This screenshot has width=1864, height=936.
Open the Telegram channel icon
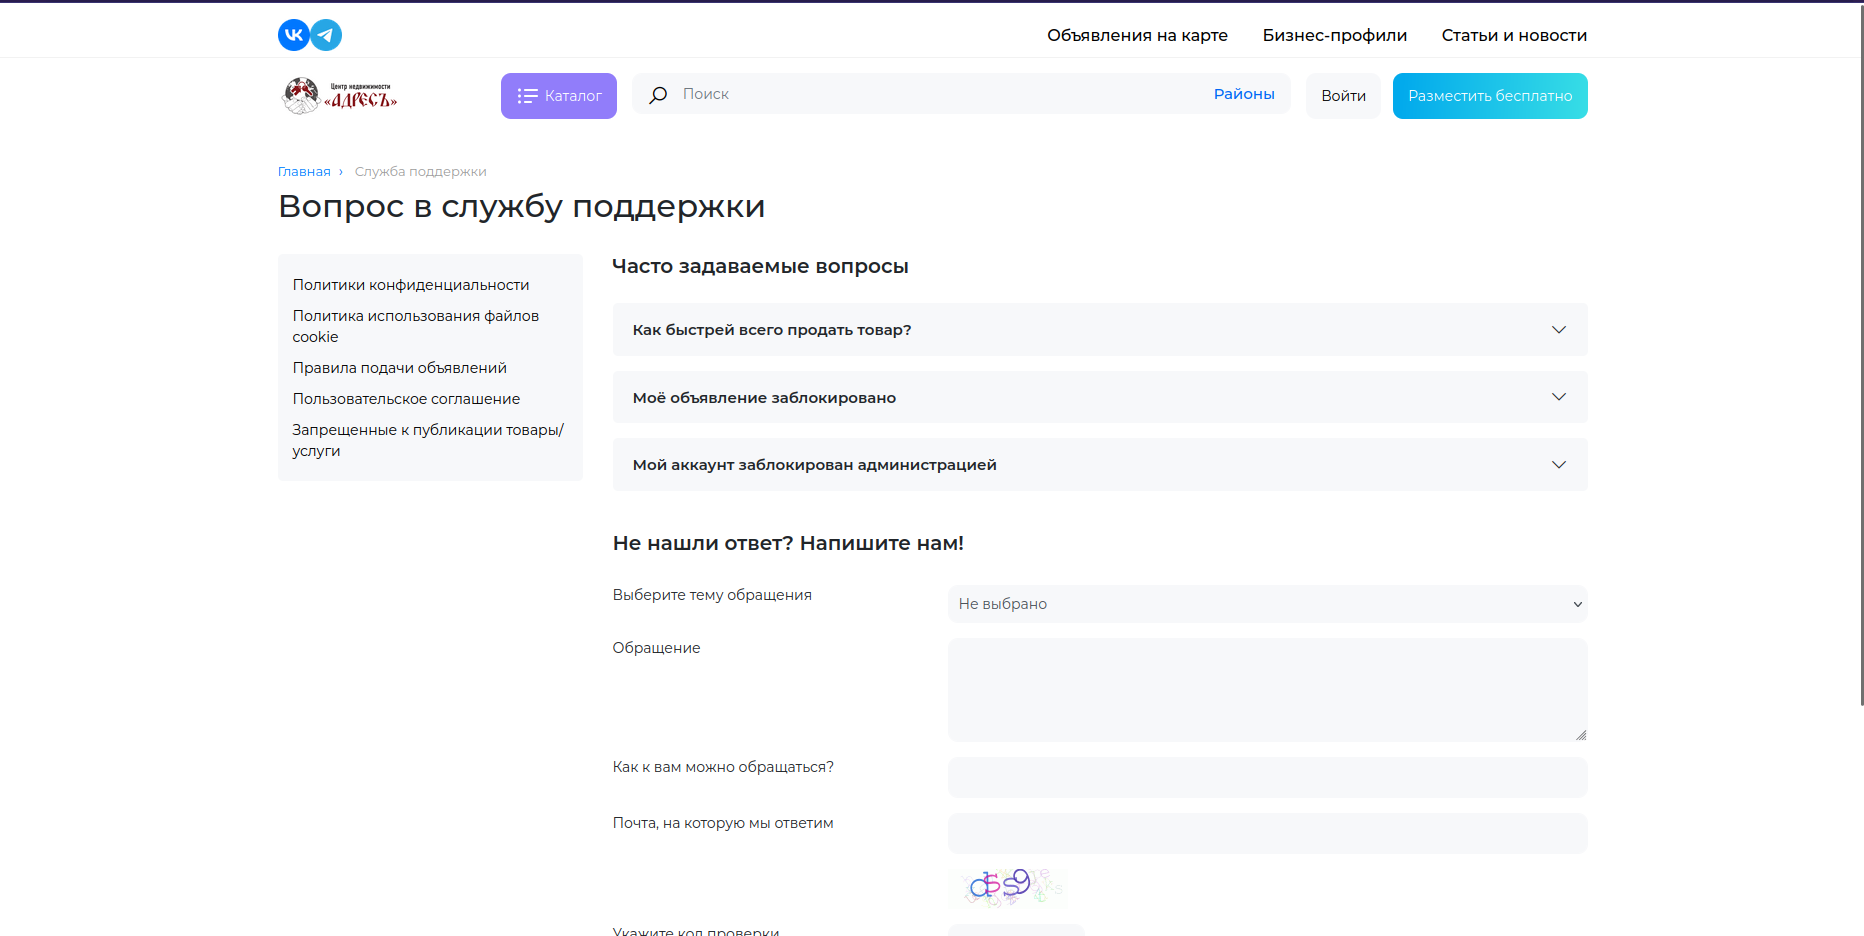click(326, 35)
